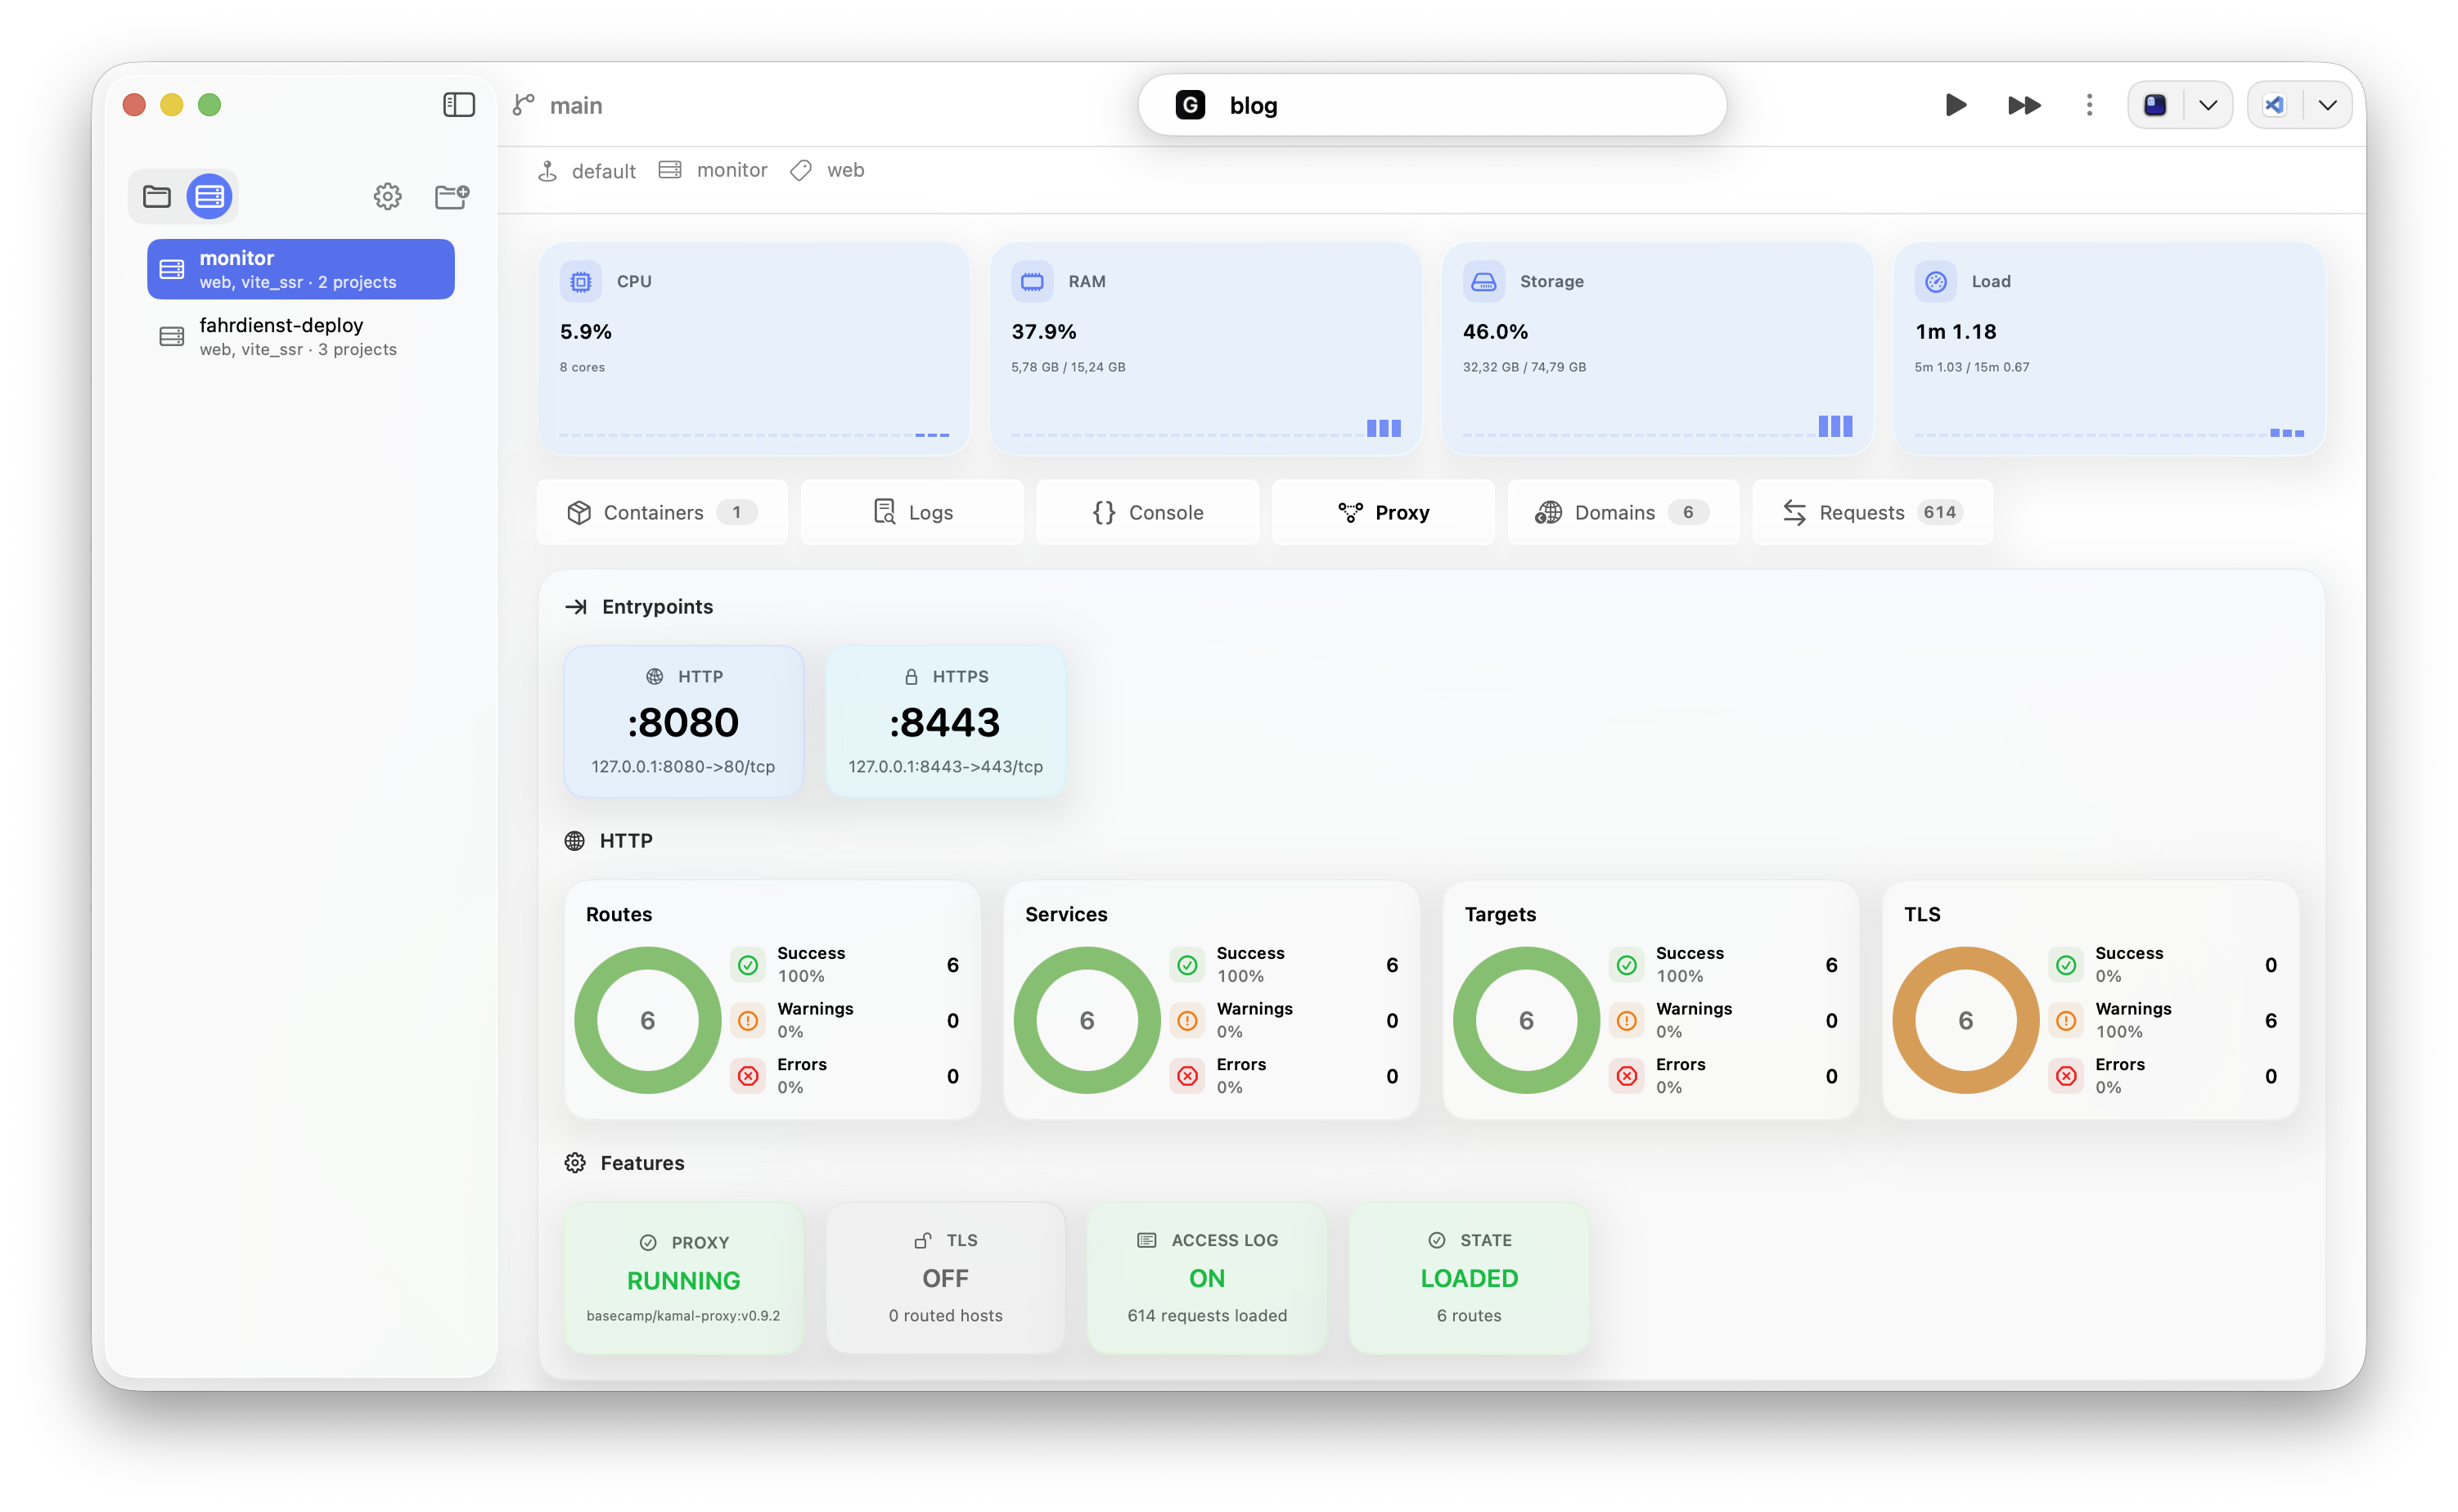Switch to the Domains tab
Viewport: 2458px width, 1512px height.
[1623, 512]
